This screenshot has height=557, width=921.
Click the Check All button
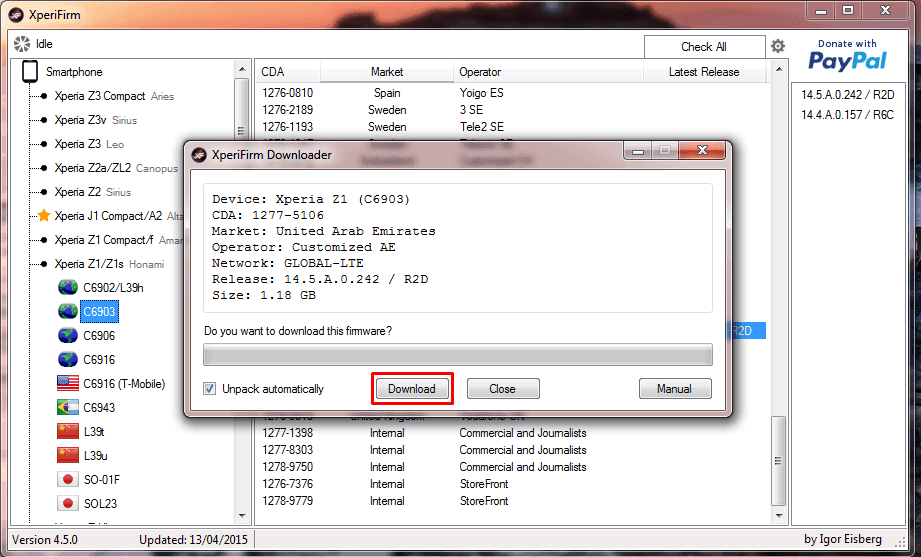(704, 46)
